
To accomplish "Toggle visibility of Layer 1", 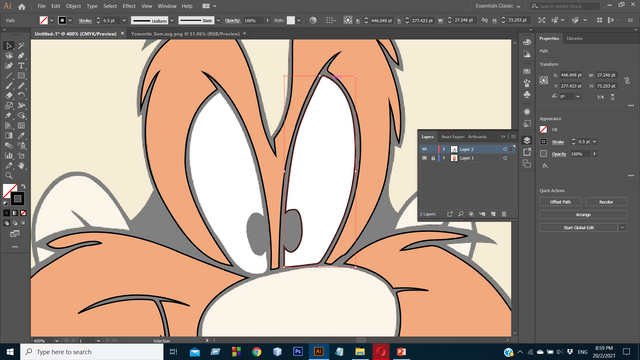I will [x=424, y=158].
